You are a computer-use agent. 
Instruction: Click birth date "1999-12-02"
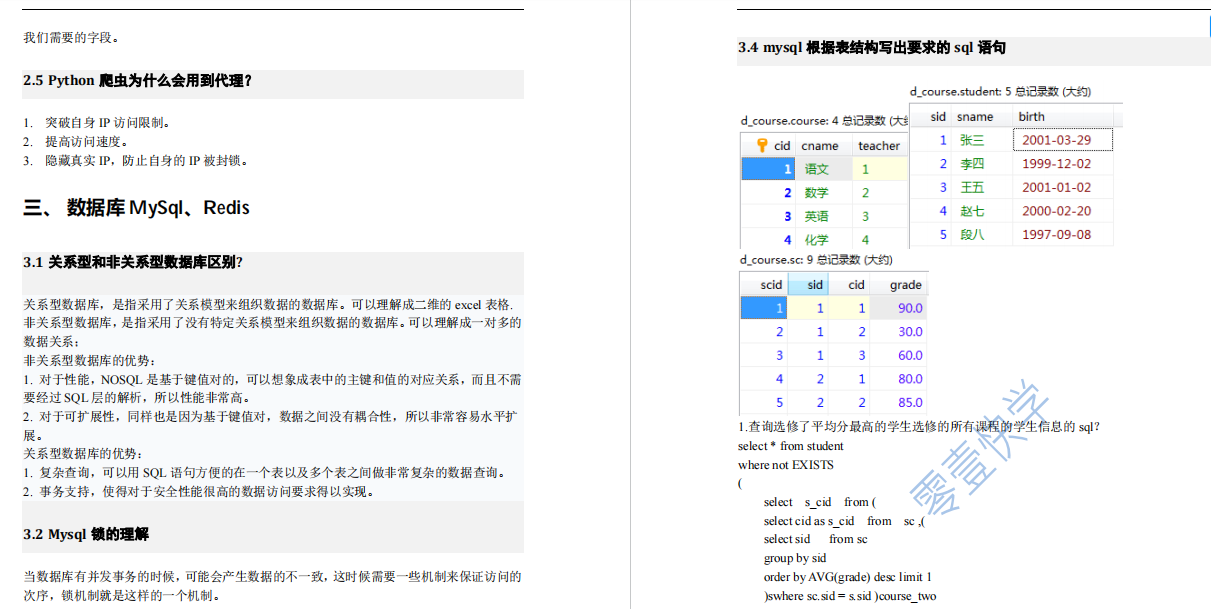(x=1056, y=164)
